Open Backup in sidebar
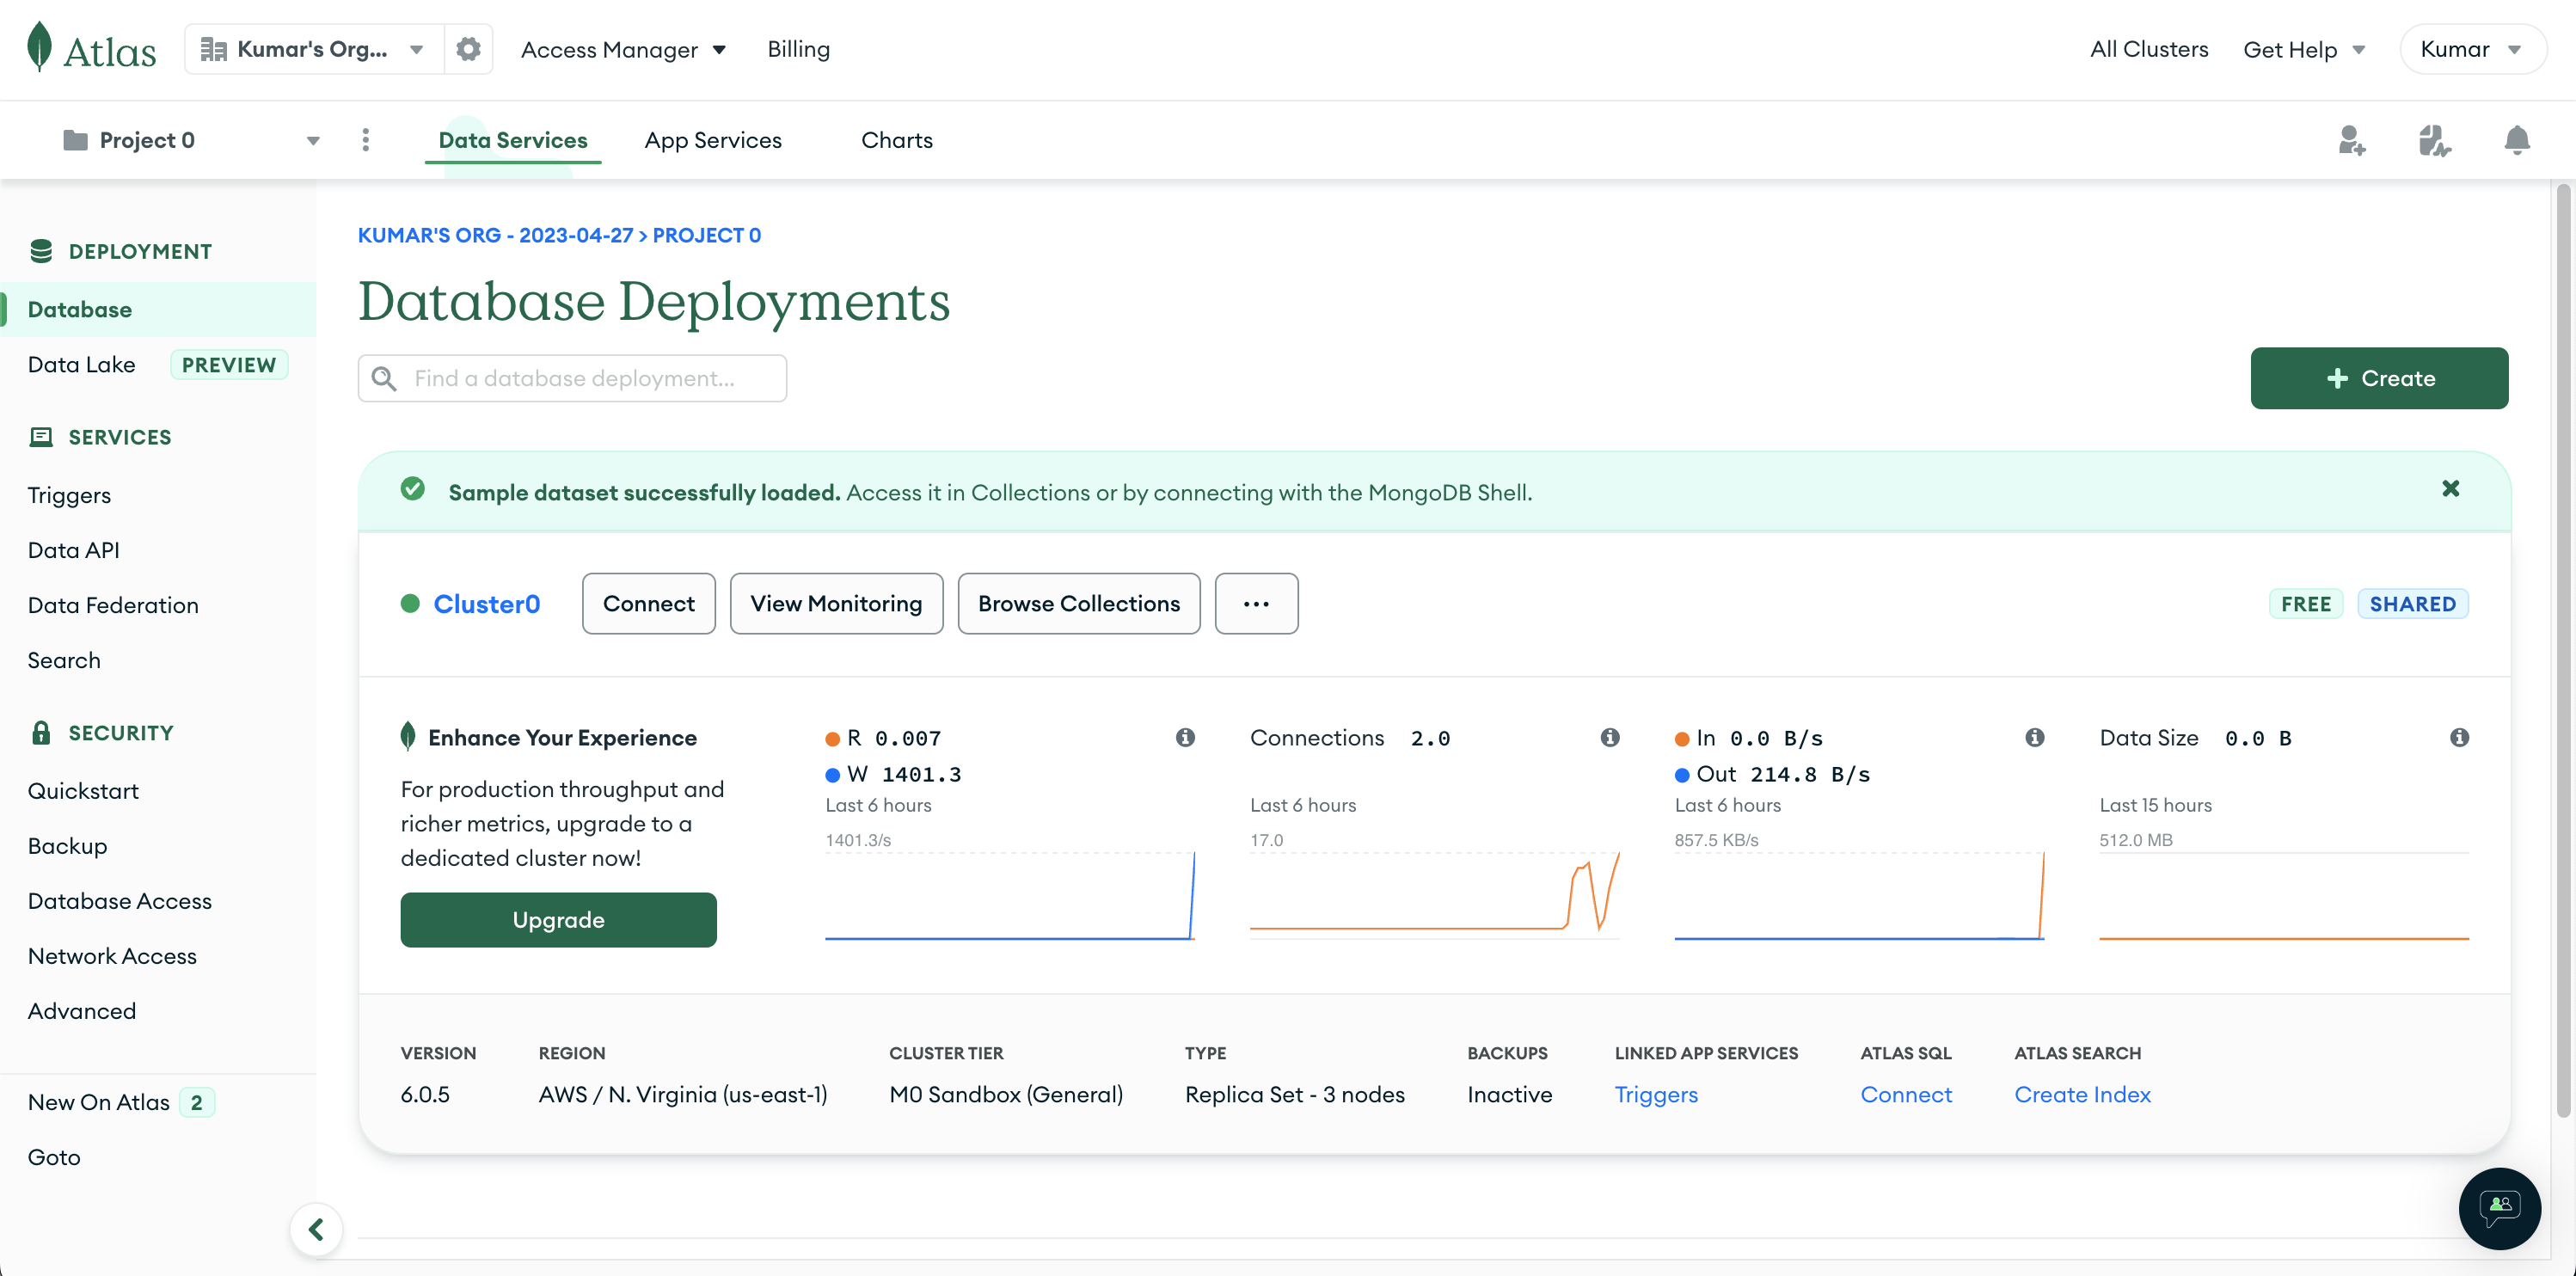The image size is (2576, 1276). point(67,845)
